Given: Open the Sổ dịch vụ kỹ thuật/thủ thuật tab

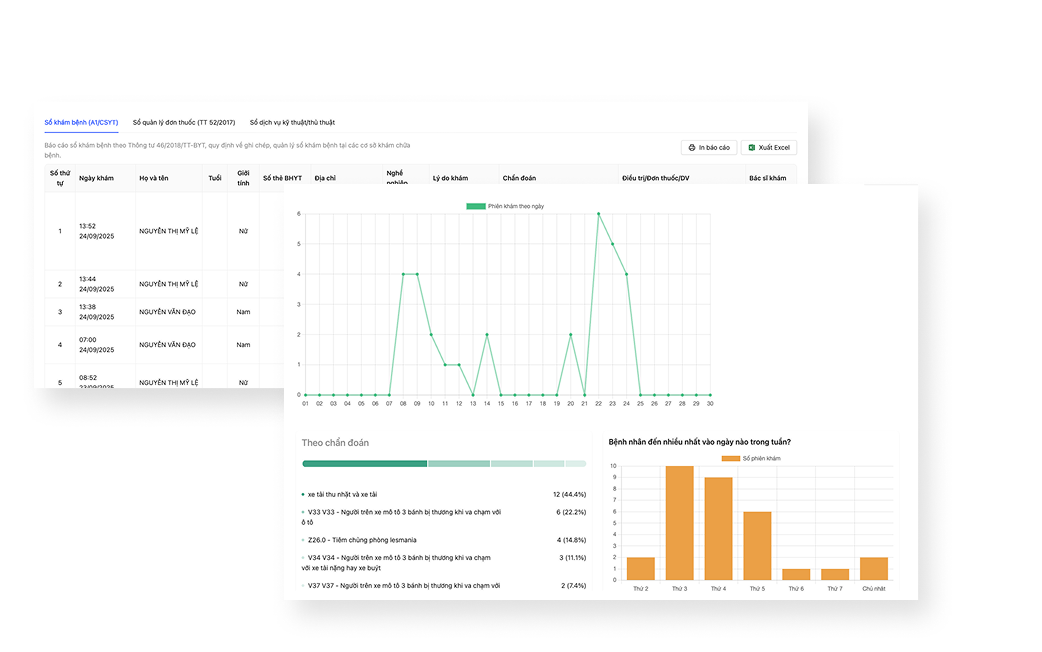Looking at the screenshot, I should (x=292, y=122).
